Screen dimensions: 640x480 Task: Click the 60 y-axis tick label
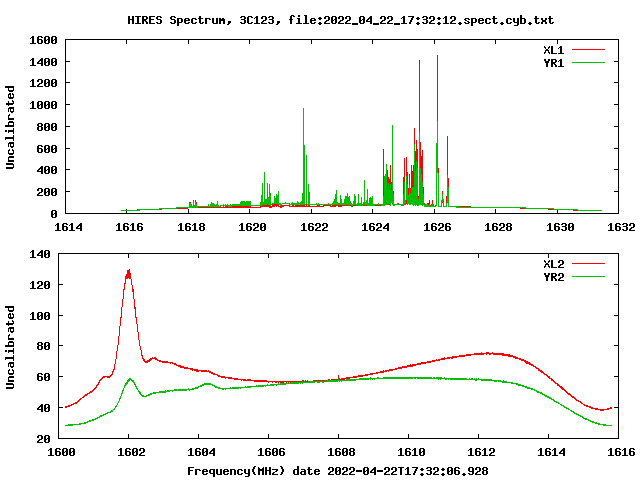pos(44,377)
